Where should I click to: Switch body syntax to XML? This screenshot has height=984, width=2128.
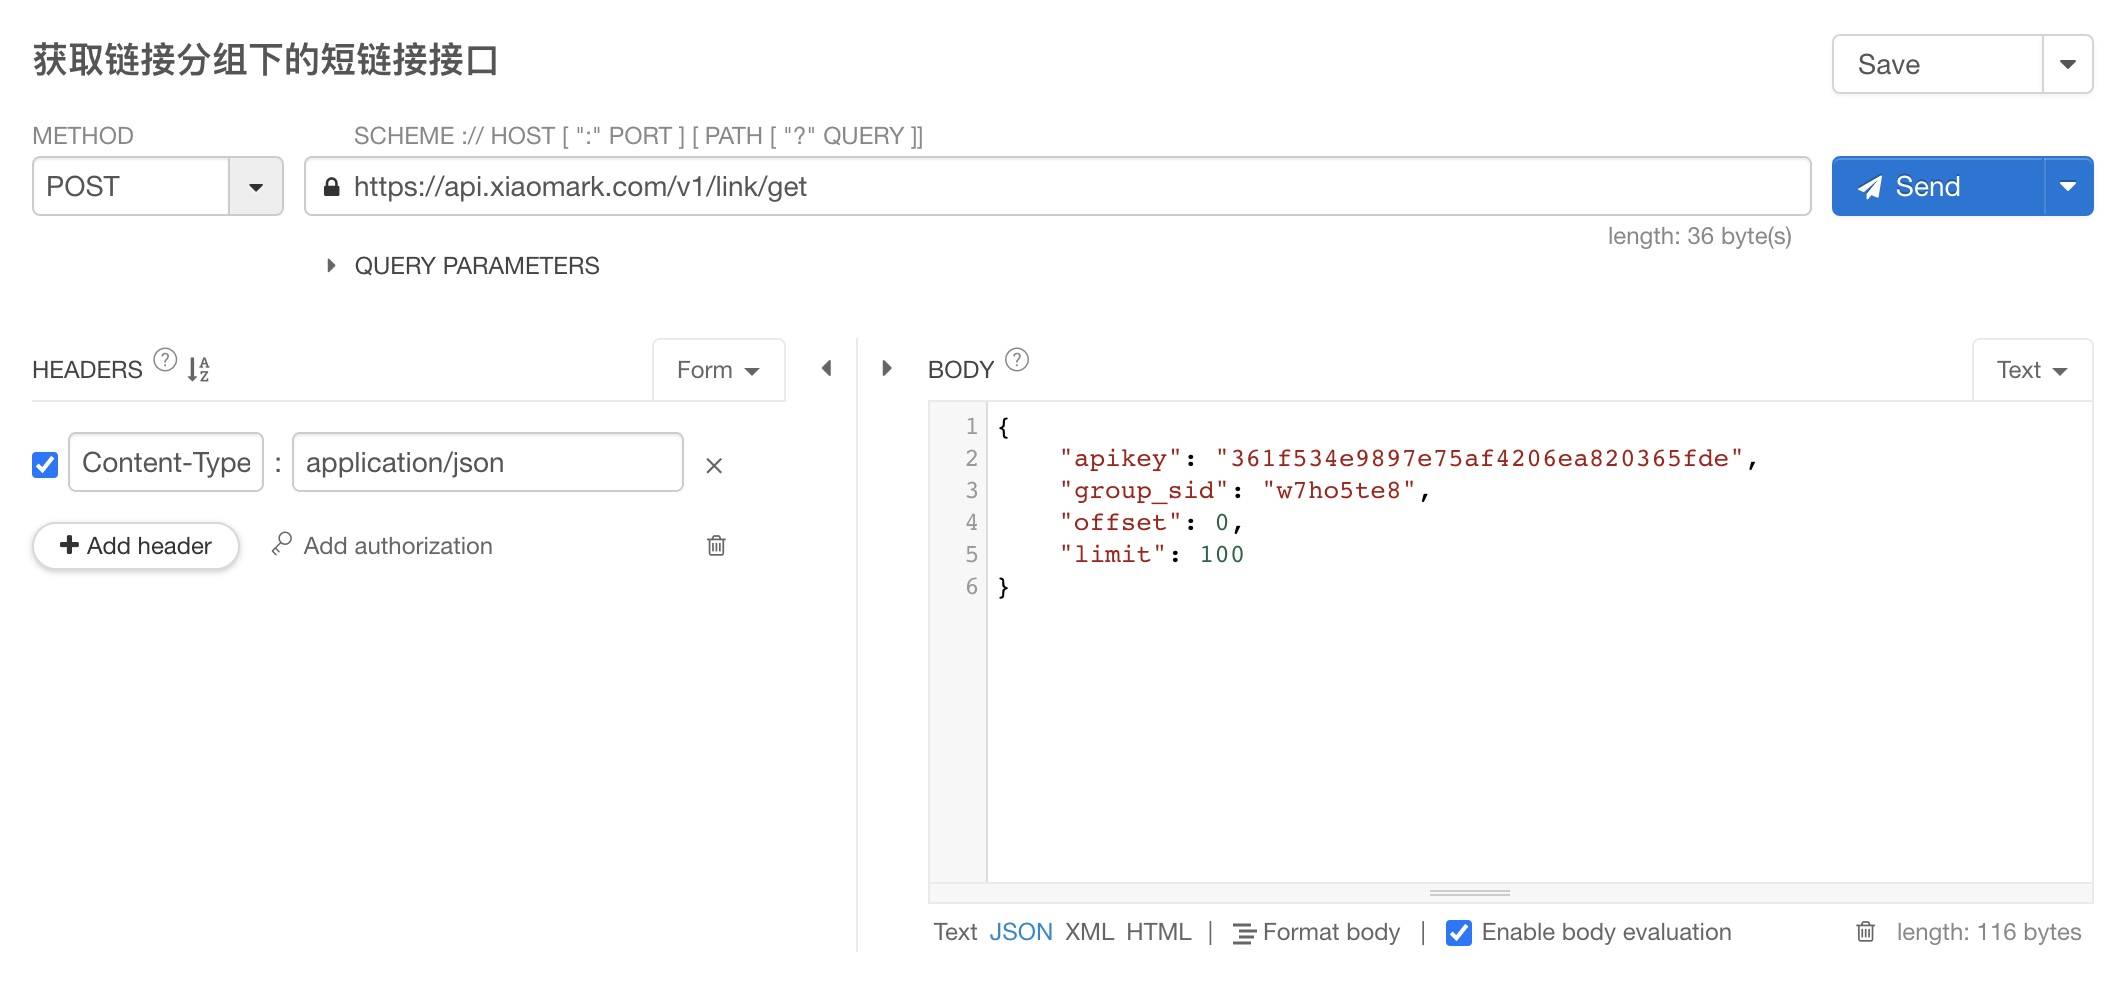click(x=1089, y=932)
